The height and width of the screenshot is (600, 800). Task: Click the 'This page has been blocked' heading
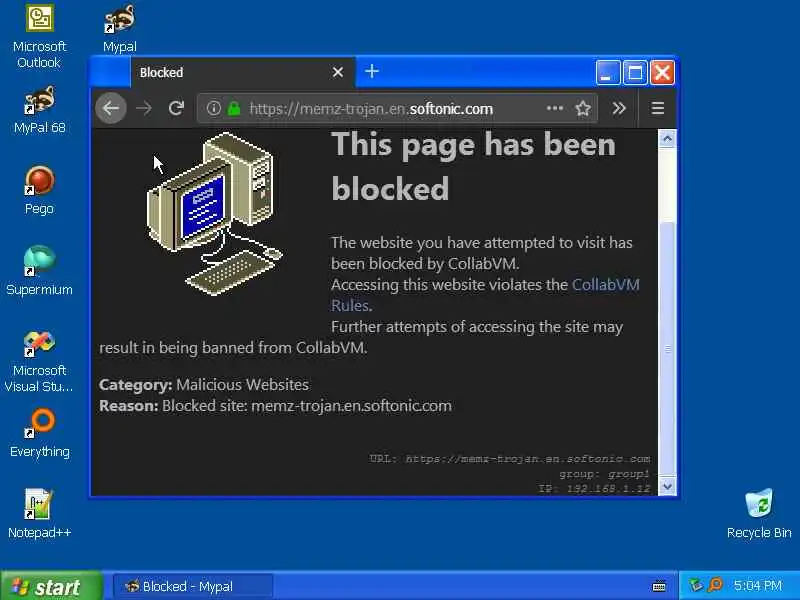(x=473, y=166)
